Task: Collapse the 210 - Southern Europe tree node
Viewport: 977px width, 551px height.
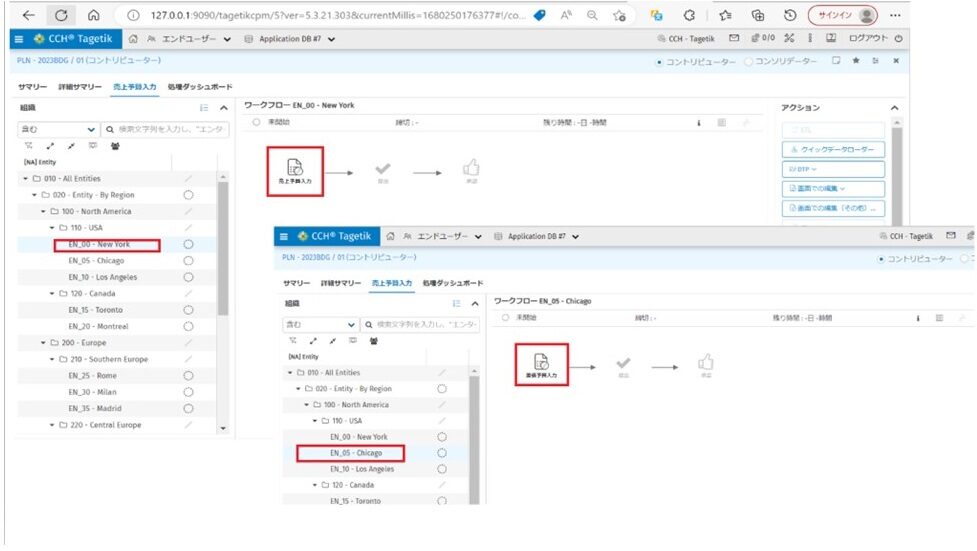Action: point(53,359)
